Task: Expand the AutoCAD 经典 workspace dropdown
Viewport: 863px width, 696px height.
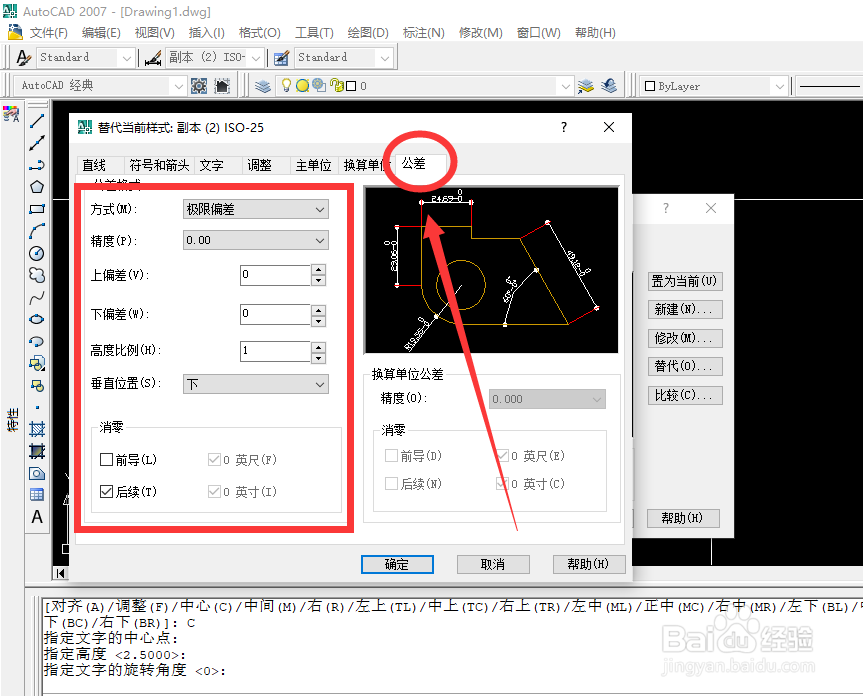Action: (178, 86)
